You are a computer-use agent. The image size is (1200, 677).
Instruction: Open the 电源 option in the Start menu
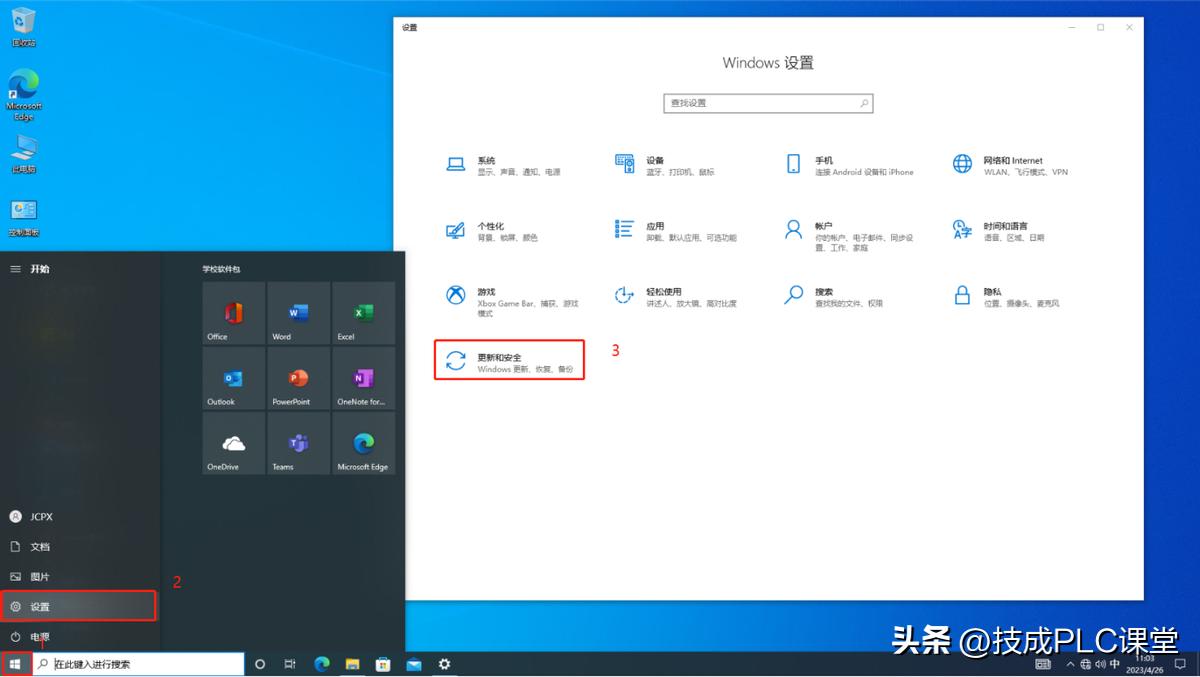[x=40, y=636]
